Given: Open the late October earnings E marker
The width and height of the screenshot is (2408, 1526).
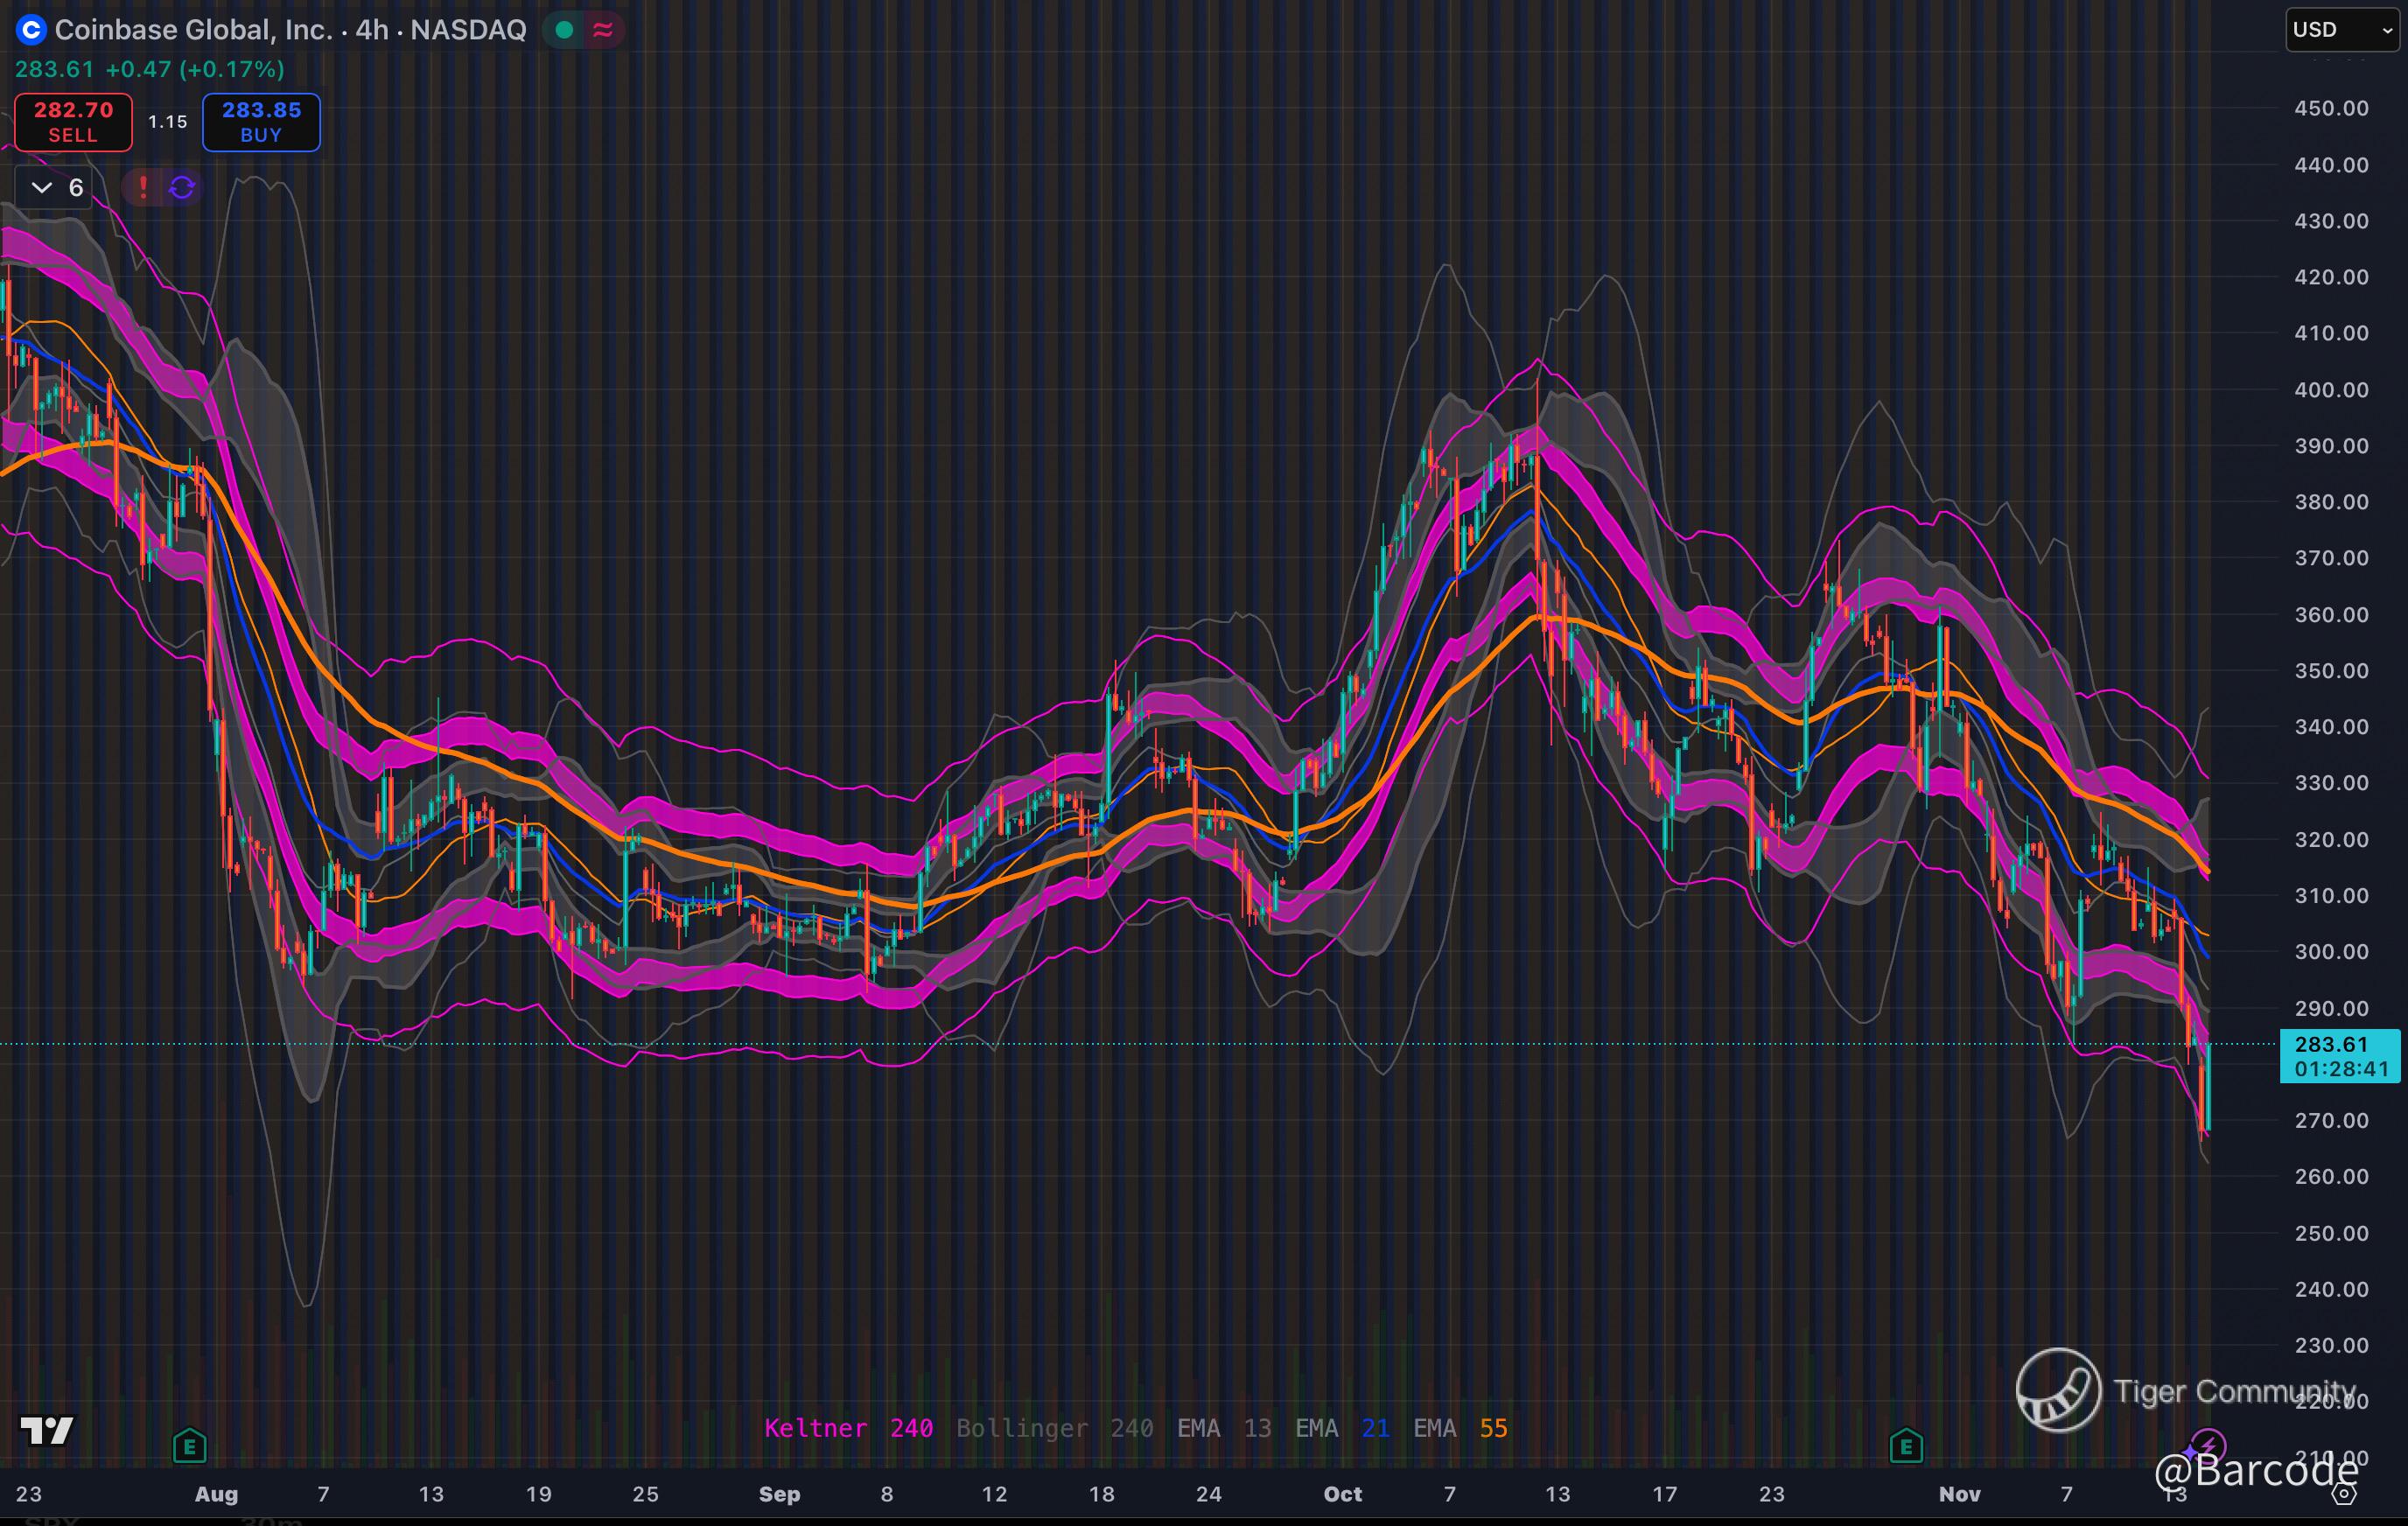Looking at the screenshot, I should pyautogui.click(x=1906, y=1445).
